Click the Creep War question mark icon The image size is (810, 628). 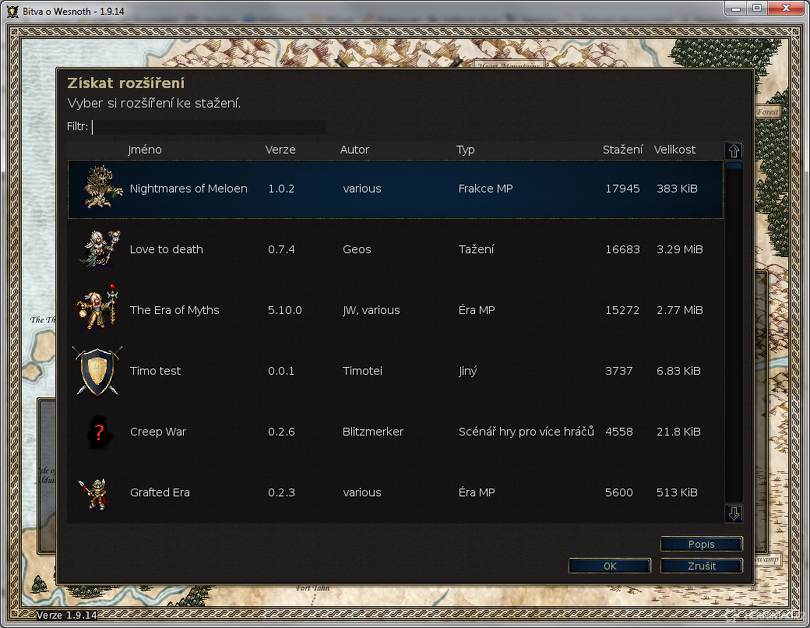tap(99, 432)
